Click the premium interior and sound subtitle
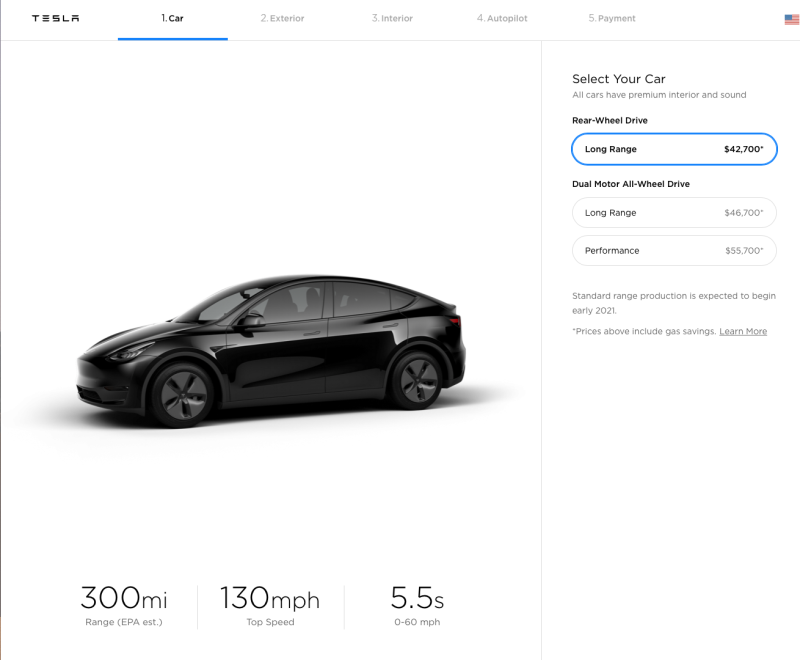Screen dimensions: 800x660 (x=659, y=95)
